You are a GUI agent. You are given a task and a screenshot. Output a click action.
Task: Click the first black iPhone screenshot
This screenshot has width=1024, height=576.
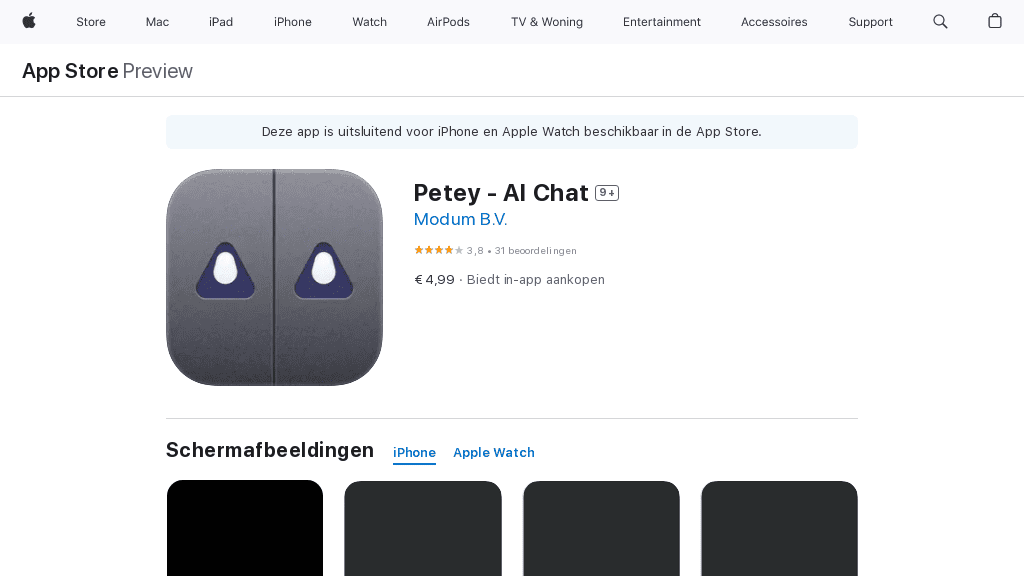tap(244, 528)
